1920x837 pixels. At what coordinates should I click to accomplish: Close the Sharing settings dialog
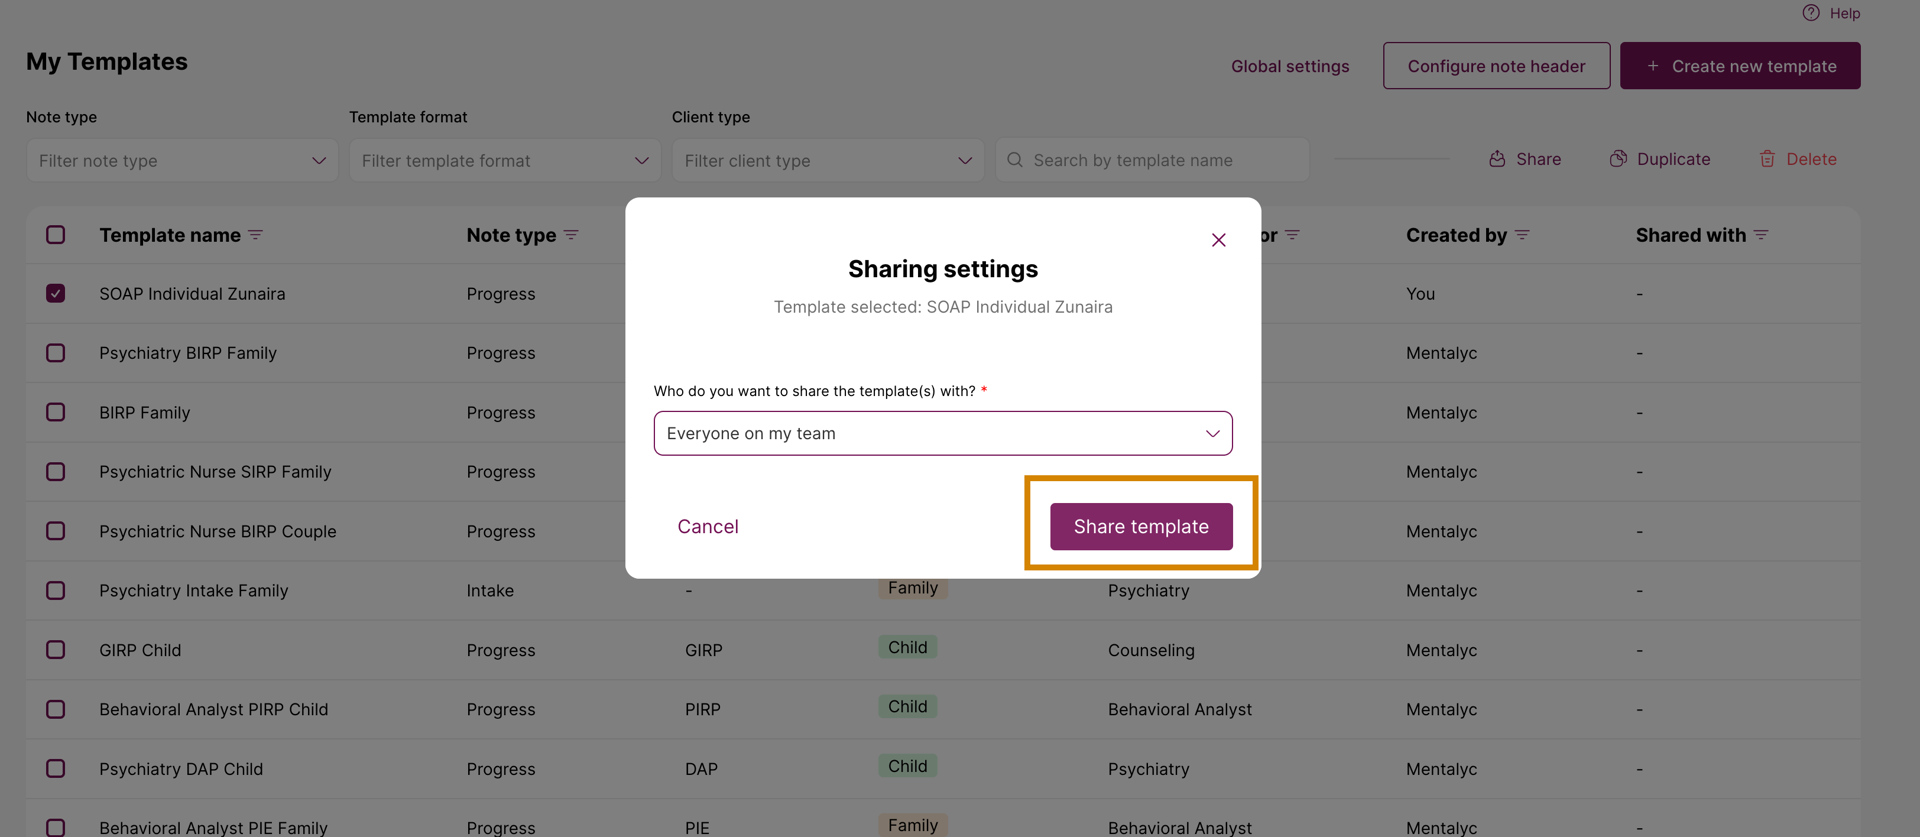coord(1218,240)
